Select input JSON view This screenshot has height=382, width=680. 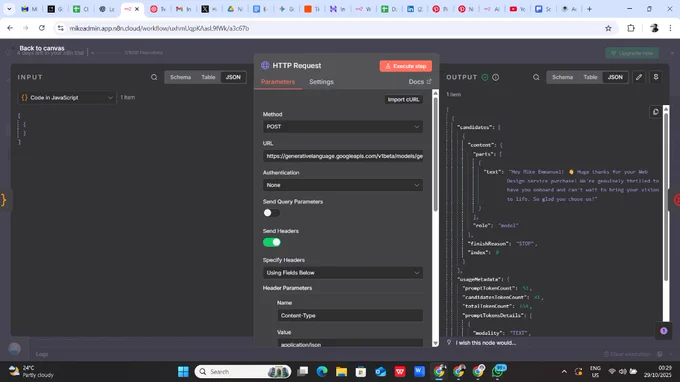point(233,77)
